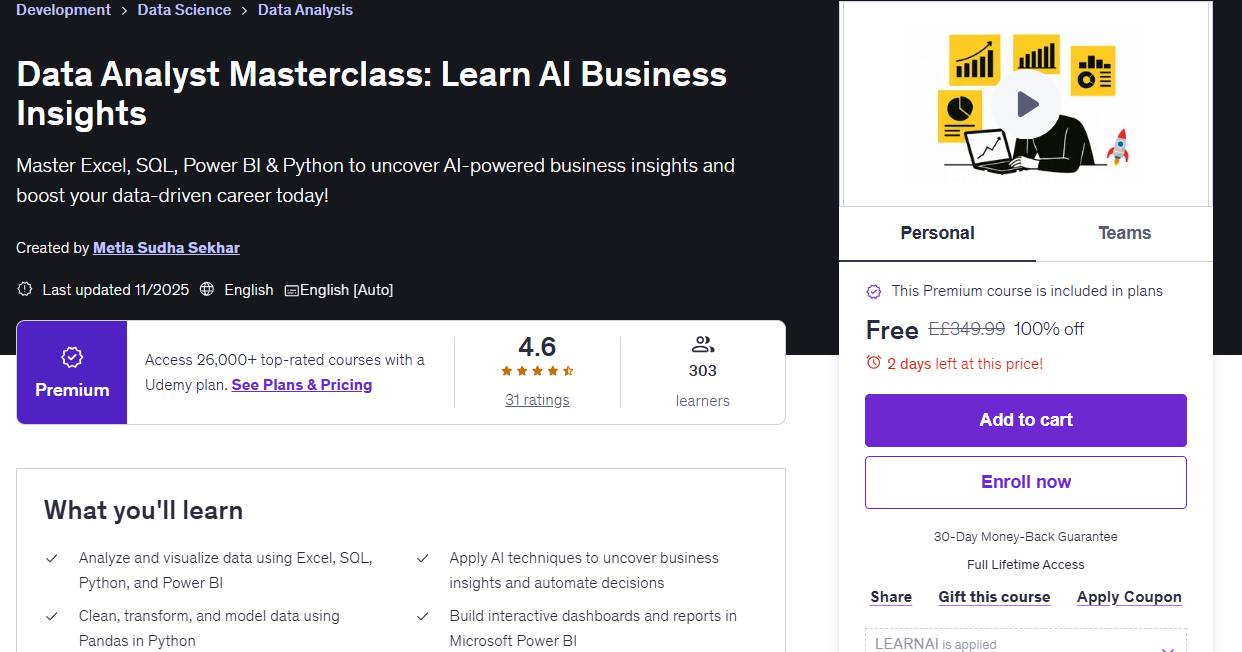Open See Plans & Pricing link
1242x652 pixels.
(x=302, y=385)
